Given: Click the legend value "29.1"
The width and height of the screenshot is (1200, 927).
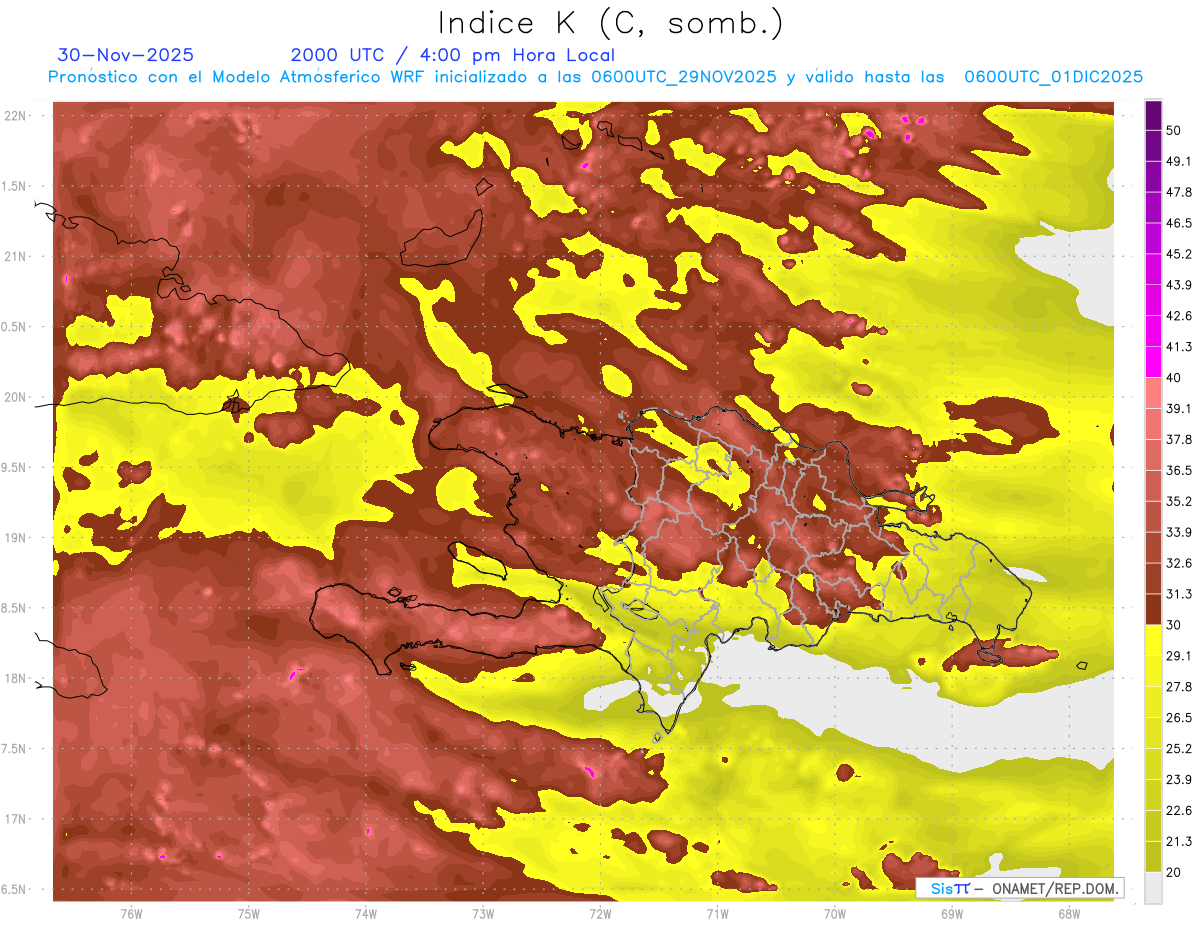Looking at the screenshot, I should (1178, 656).
